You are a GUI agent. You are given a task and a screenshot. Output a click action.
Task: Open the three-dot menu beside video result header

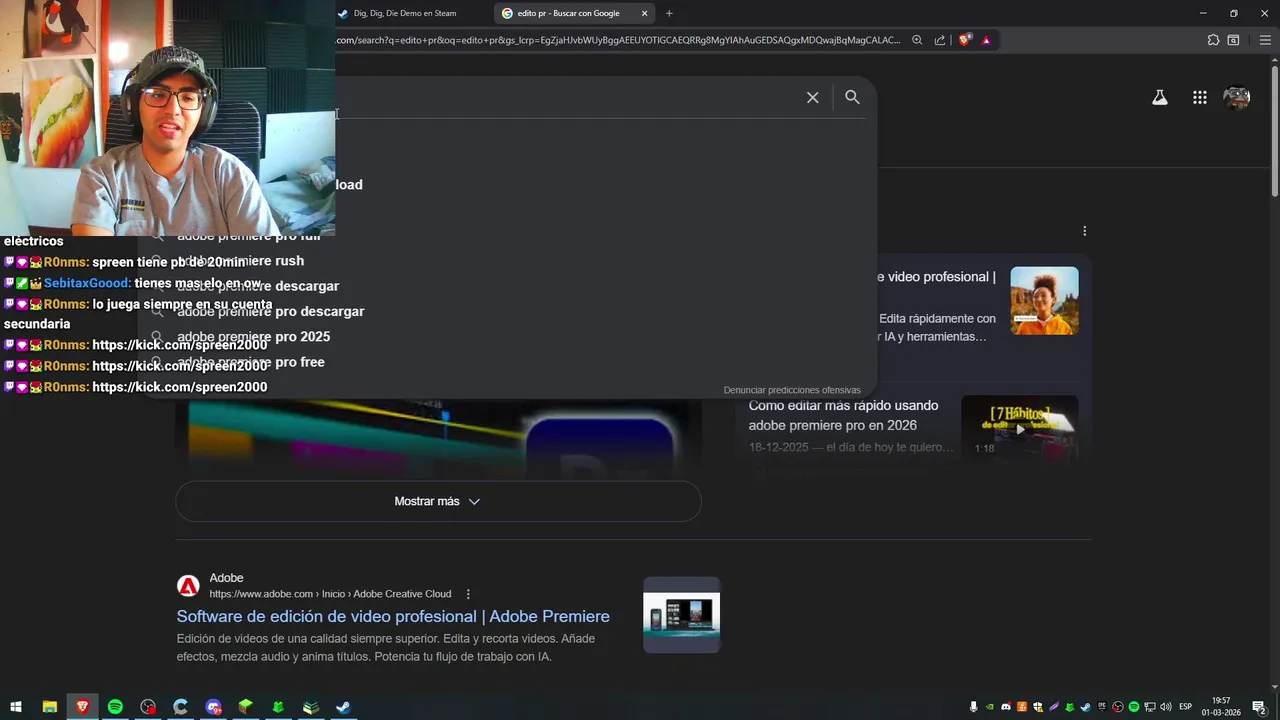tap(1084, 231)
